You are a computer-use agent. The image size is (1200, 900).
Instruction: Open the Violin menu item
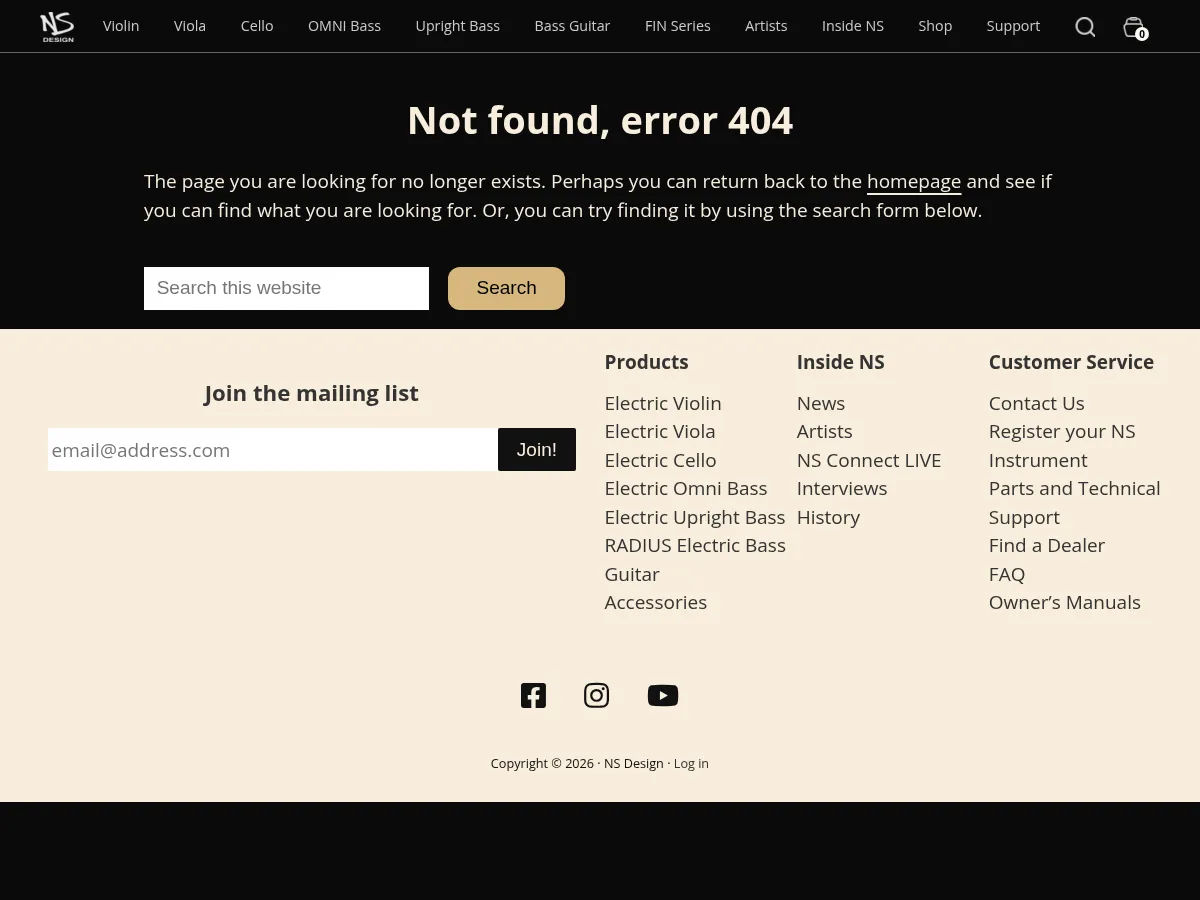pyautogui.click(x=121, y=26)
